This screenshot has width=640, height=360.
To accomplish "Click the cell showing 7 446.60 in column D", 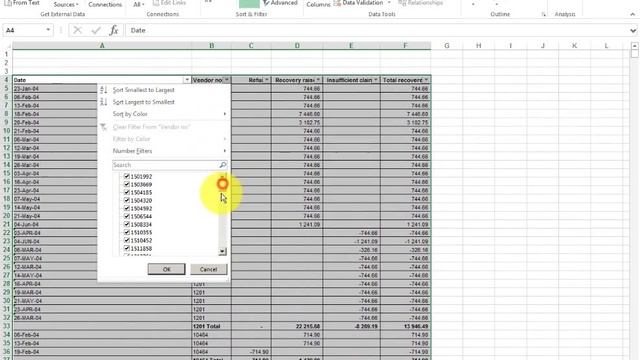I will [297, 114].
